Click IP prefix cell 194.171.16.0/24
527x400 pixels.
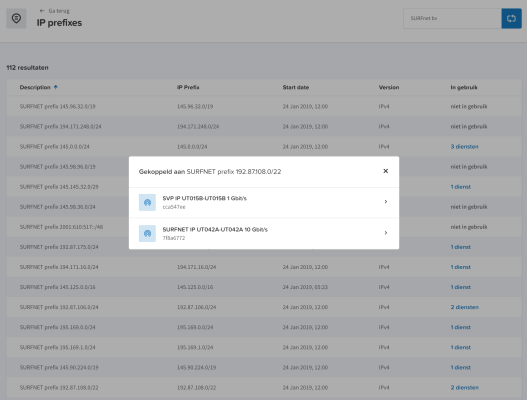197,267
